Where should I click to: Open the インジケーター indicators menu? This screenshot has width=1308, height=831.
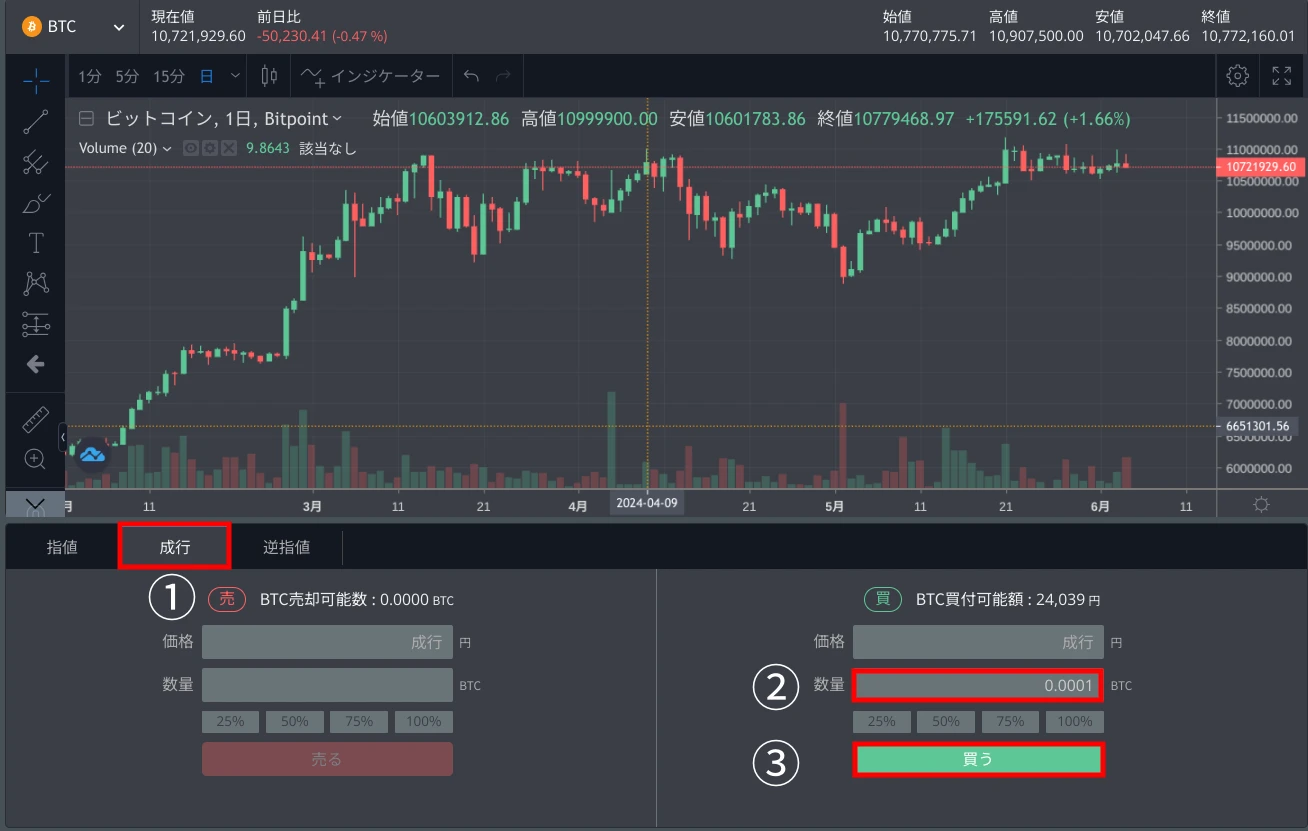(371, 76)
